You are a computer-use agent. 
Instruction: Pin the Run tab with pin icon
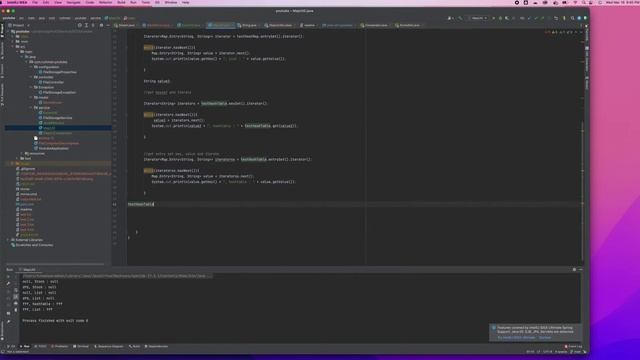(x=9, y=322)
